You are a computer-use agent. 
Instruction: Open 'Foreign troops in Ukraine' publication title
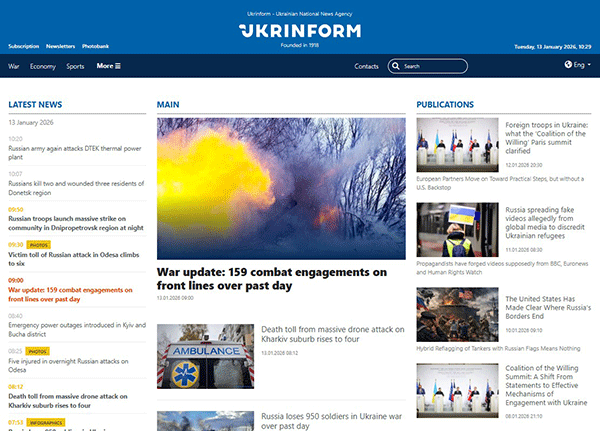tap(546, 138)
